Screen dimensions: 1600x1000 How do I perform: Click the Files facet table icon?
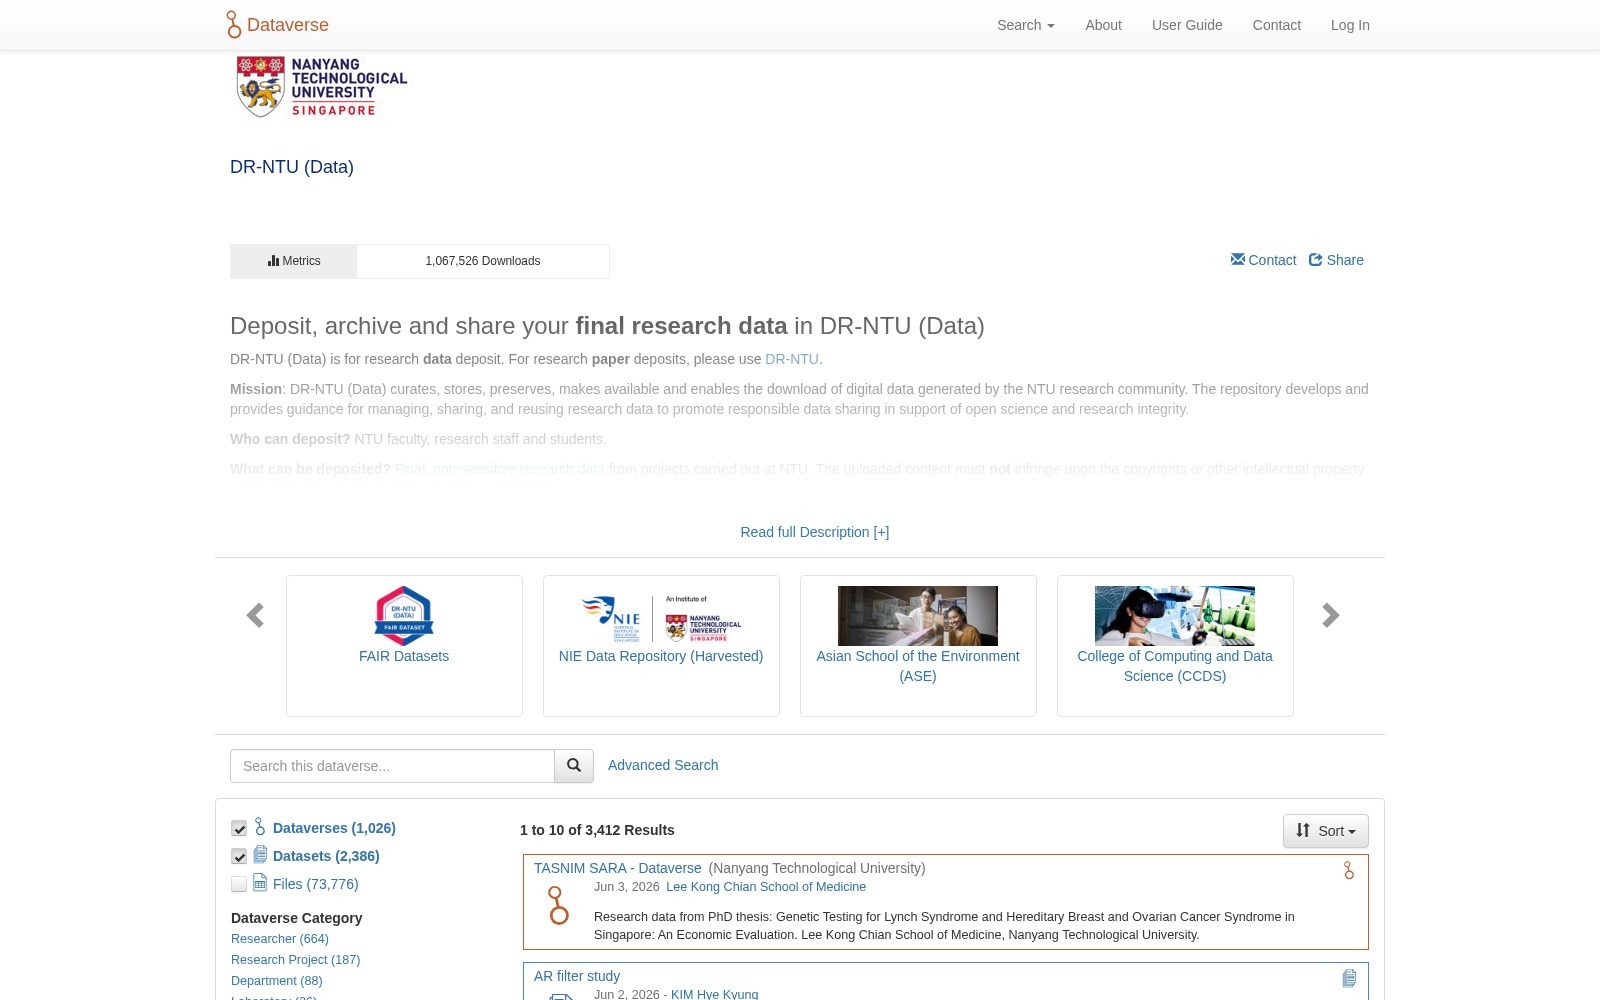[260, 883]
